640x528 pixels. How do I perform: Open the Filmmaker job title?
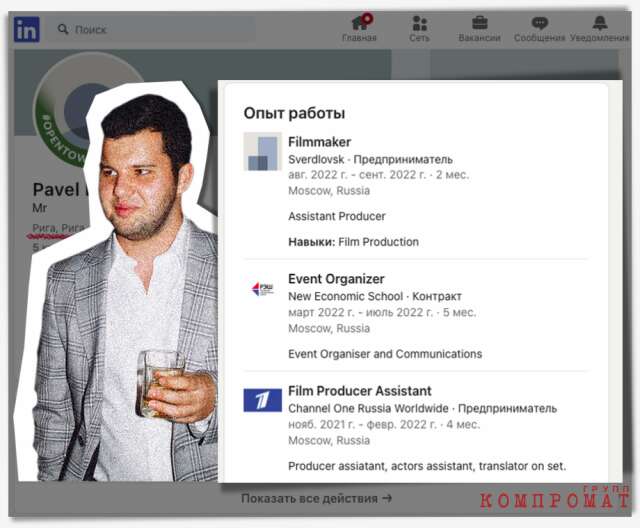click(319, 142)
